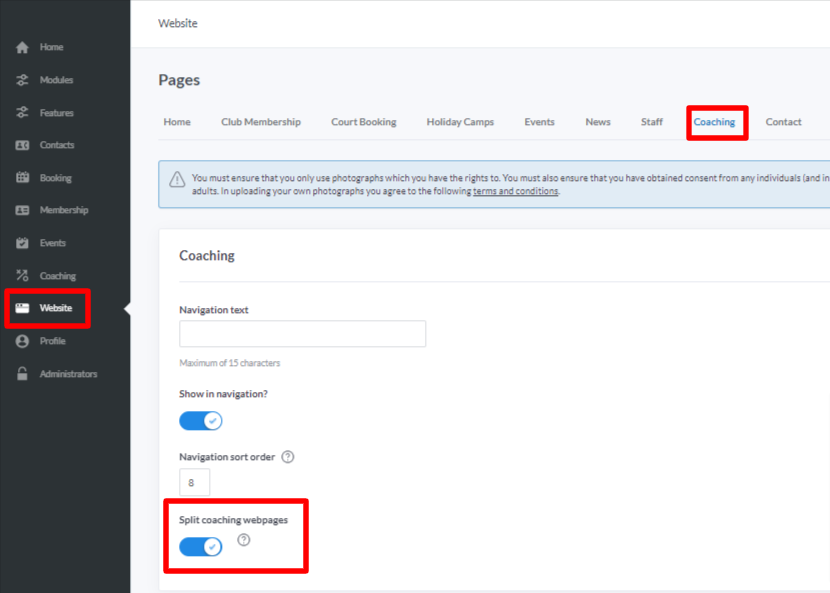The height and width of the screenshot is (593, 830).
Task: Open help for Navigation sort order
Action: (288, 457)
